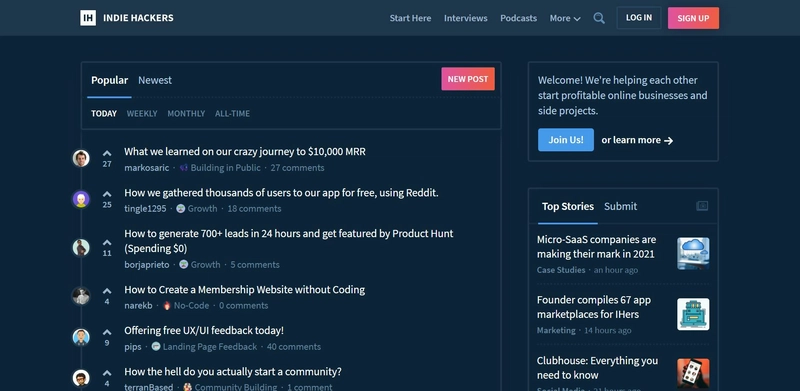The height and width of the screenshot is (391, 800).
Task: Open markosaric's avatar
Action: (x=81, y=158)
